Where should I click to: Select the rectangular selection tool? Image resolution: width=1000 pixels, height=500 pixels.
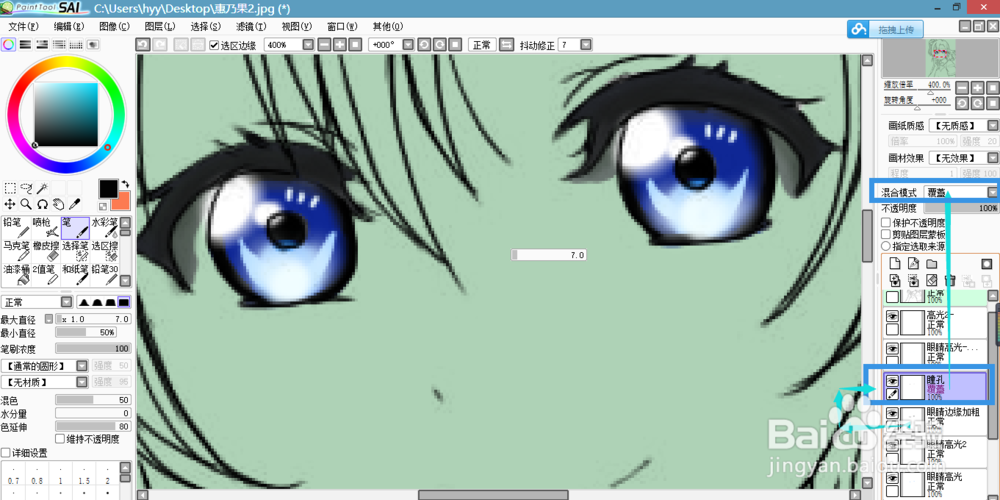tap(10, 188)
